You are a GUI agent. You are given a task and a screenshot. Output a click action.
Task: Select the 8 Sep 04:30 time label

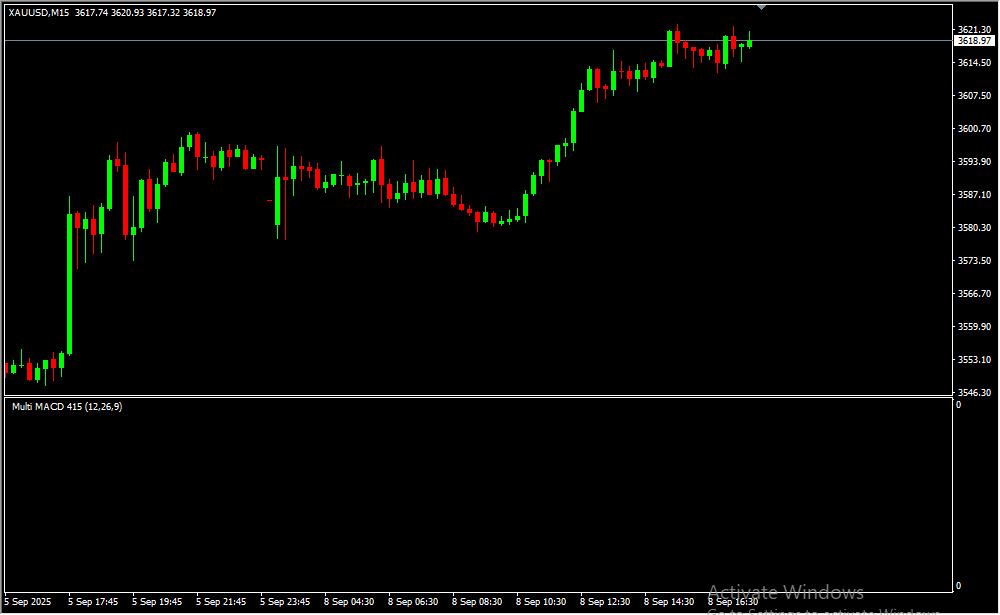point(351,602)
